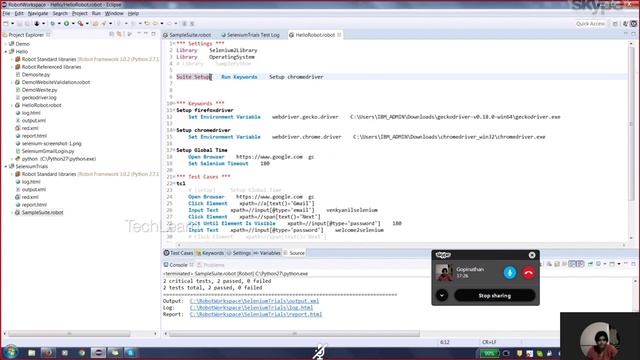This screenshot has height=360, width=640.
Task: Open the Run menu
Action: 96,13
